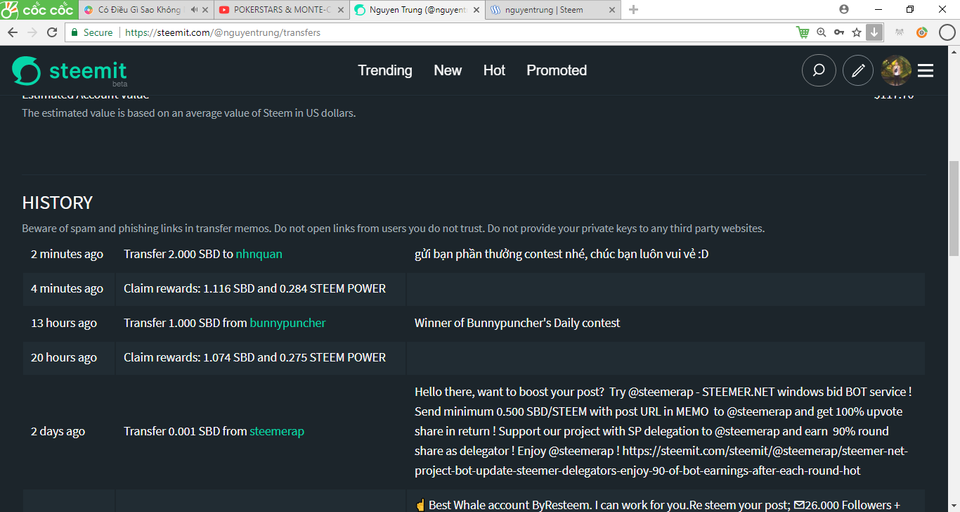The width and height of the screenshot is (960, 512).
Task: Go to Steemit home via the logo
Action: (69, 72)
